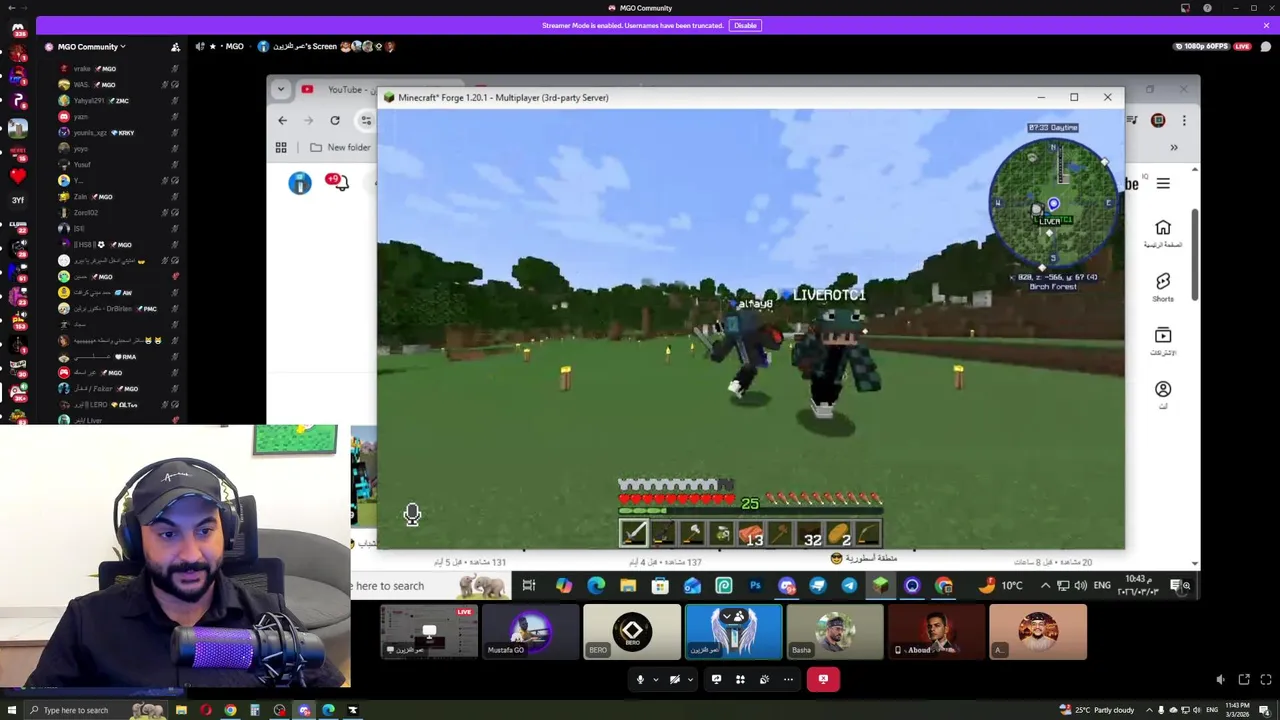
Task: Select the Basha participant tile
Action: click(x=834, y=632)
